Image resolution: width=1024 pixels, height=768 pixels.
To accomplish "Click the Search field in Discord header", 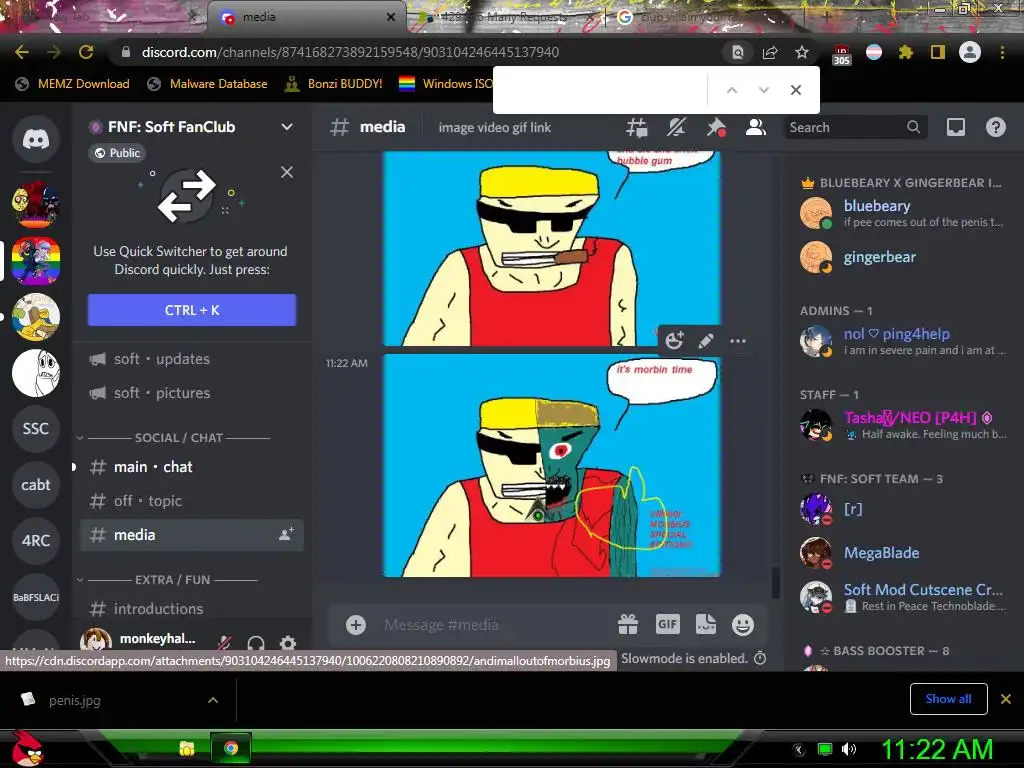I will [x=855, y=127].
